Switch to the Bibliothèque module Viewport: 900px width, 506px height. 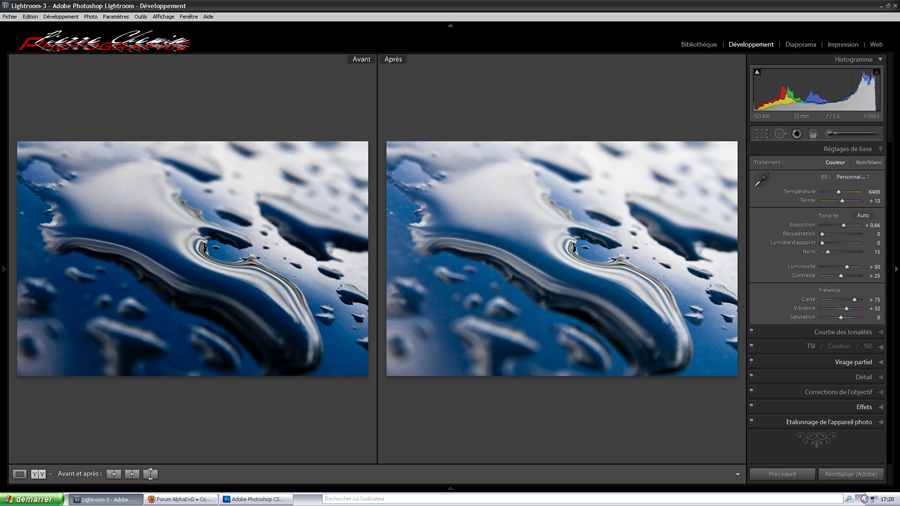698,45
